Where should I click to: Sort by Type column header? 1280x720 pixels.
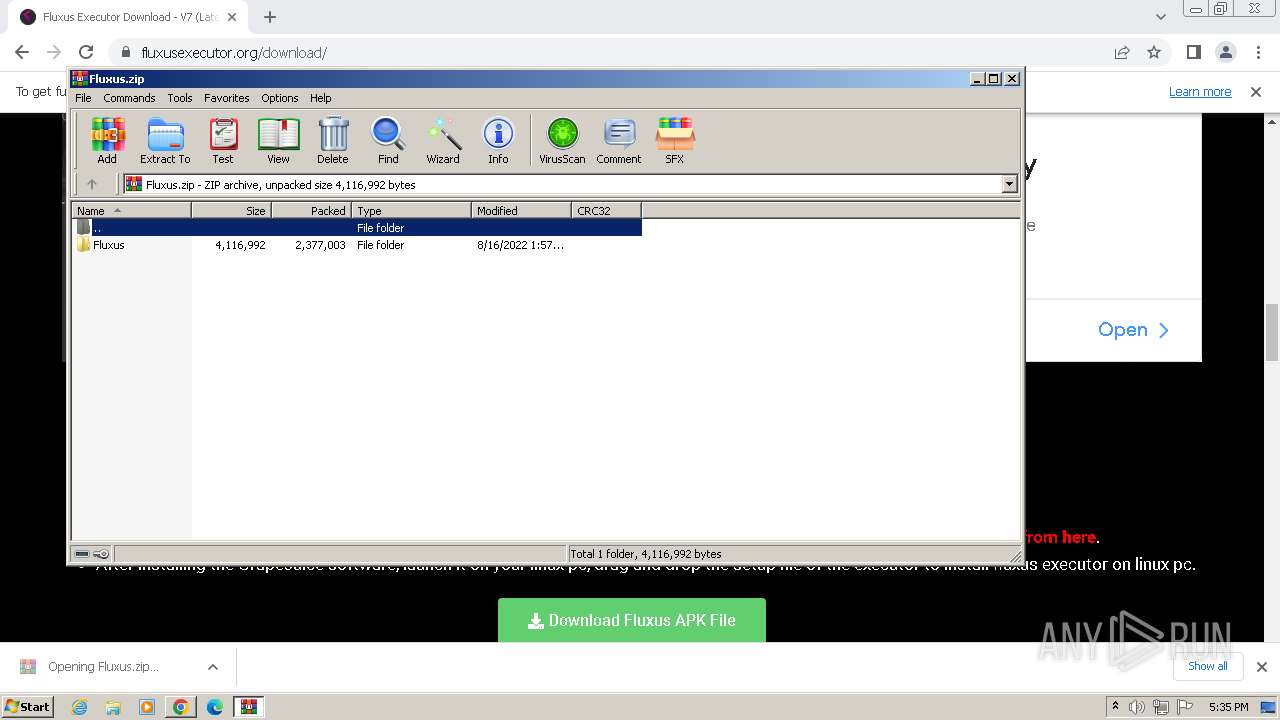tap(411, 211)
